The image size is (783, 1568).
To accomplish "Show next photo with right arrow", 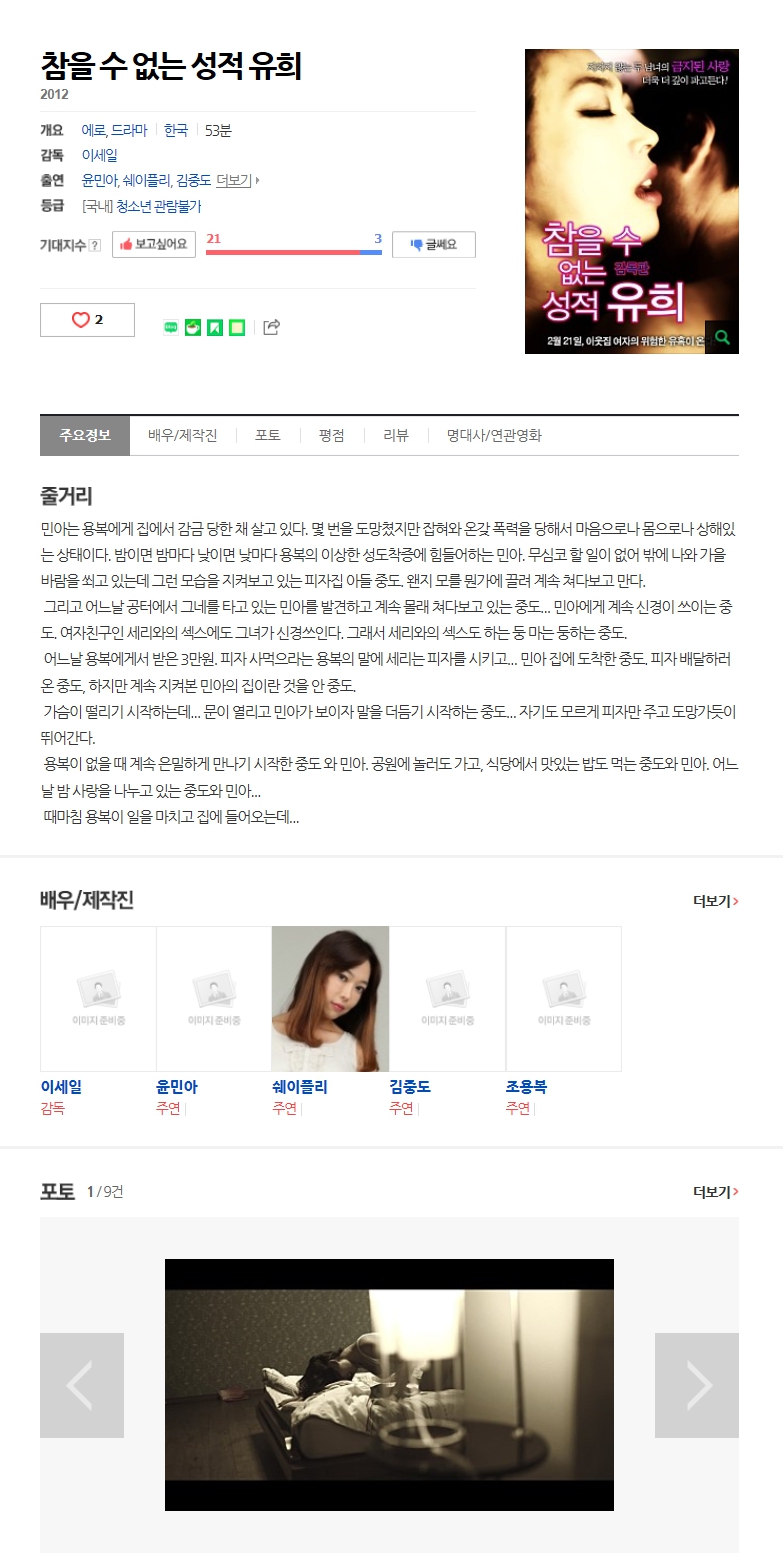I will click(697, 1385).
